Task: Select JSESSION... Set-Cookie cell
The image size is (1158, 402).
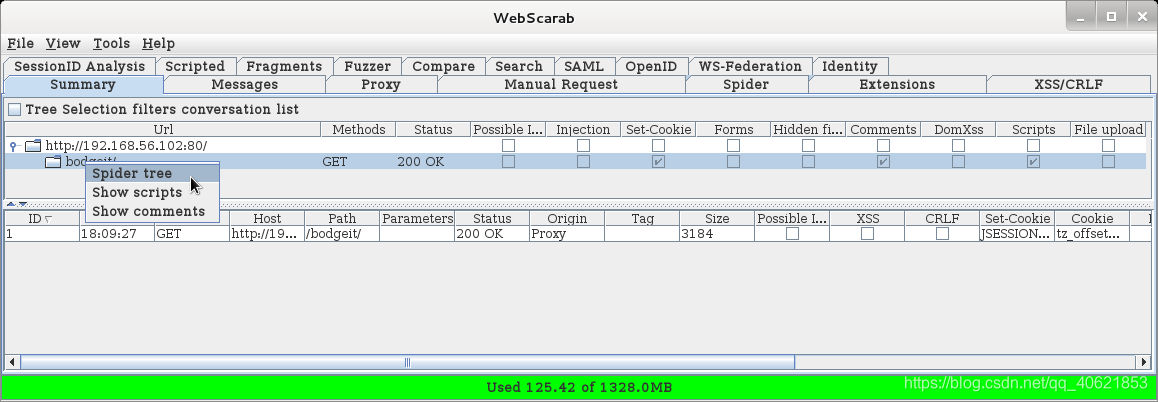Action: 1018,234
